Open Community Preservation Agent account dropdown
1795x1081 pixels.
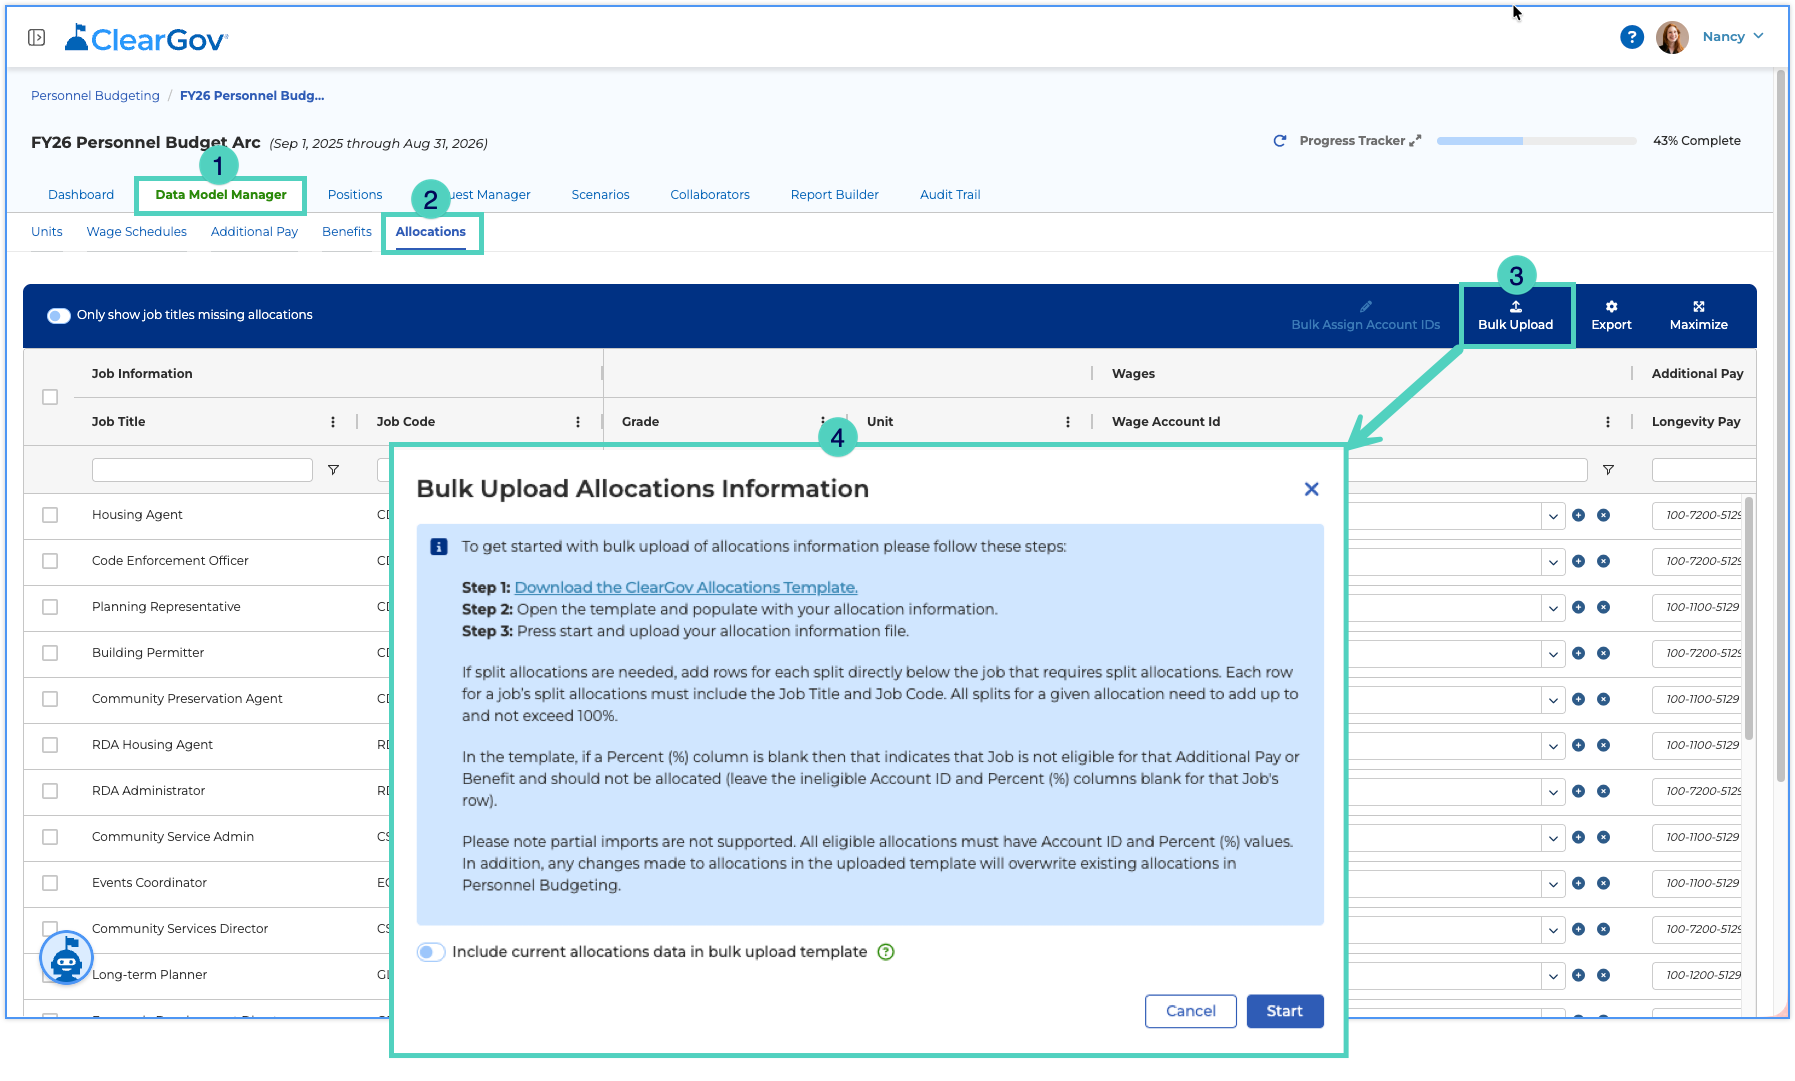pyautogui.click(x=1552, y=700)
